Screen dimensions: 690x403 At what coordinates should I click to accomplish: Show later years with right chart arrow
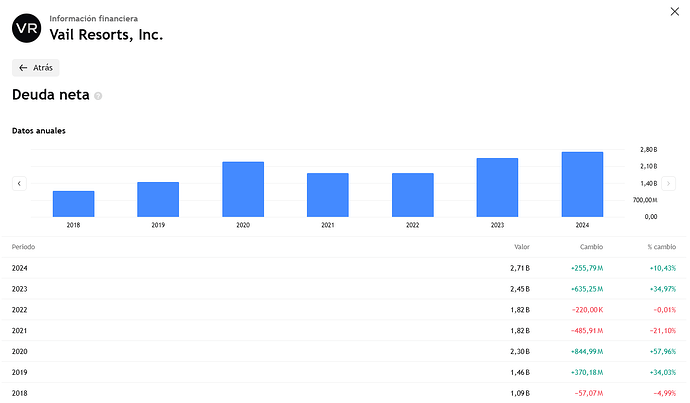tap(668, 183)
